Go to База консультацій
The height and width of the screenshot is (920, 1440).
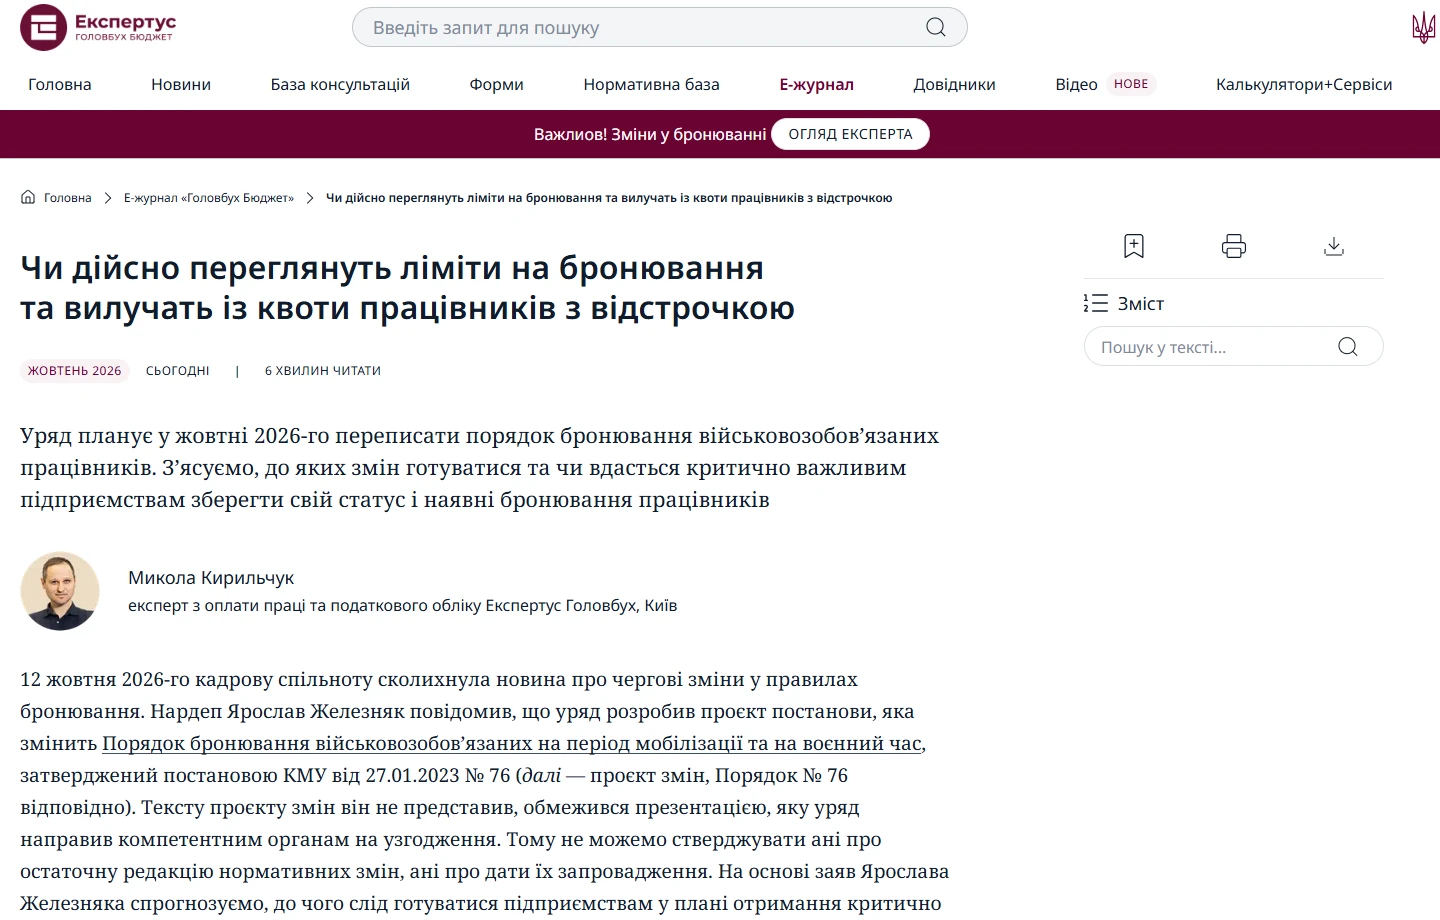tap(340, 84)
